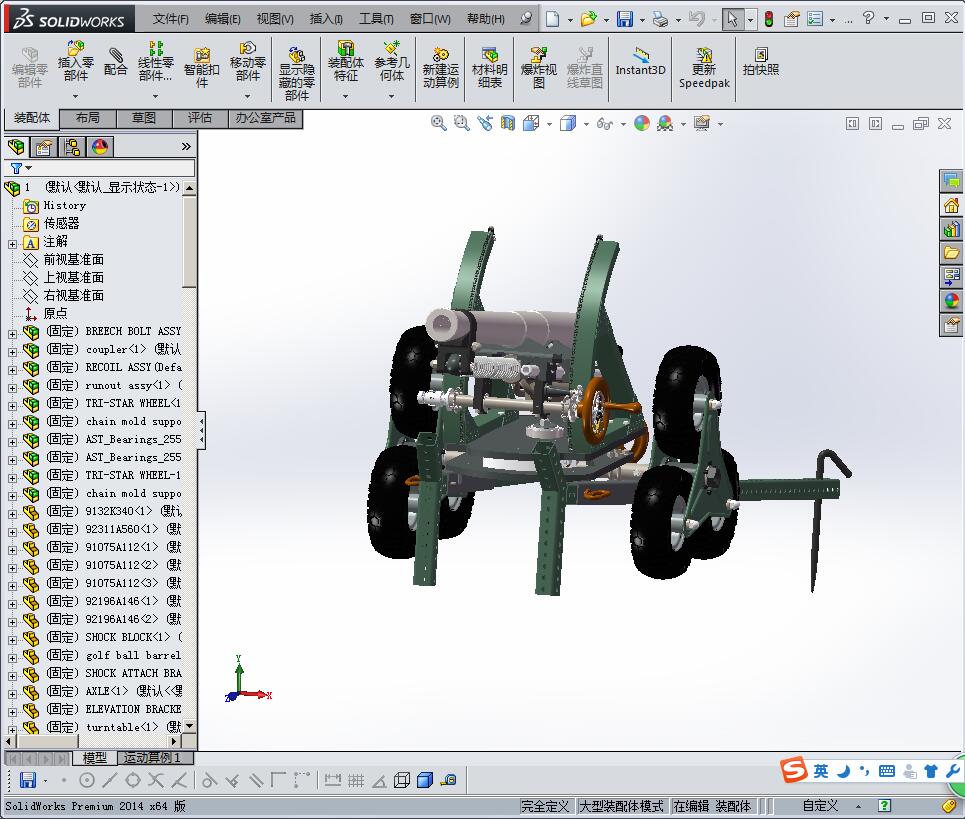The image size is (965, 819).
Task: Open the 文件(F) menu
Action: point(170,19)
